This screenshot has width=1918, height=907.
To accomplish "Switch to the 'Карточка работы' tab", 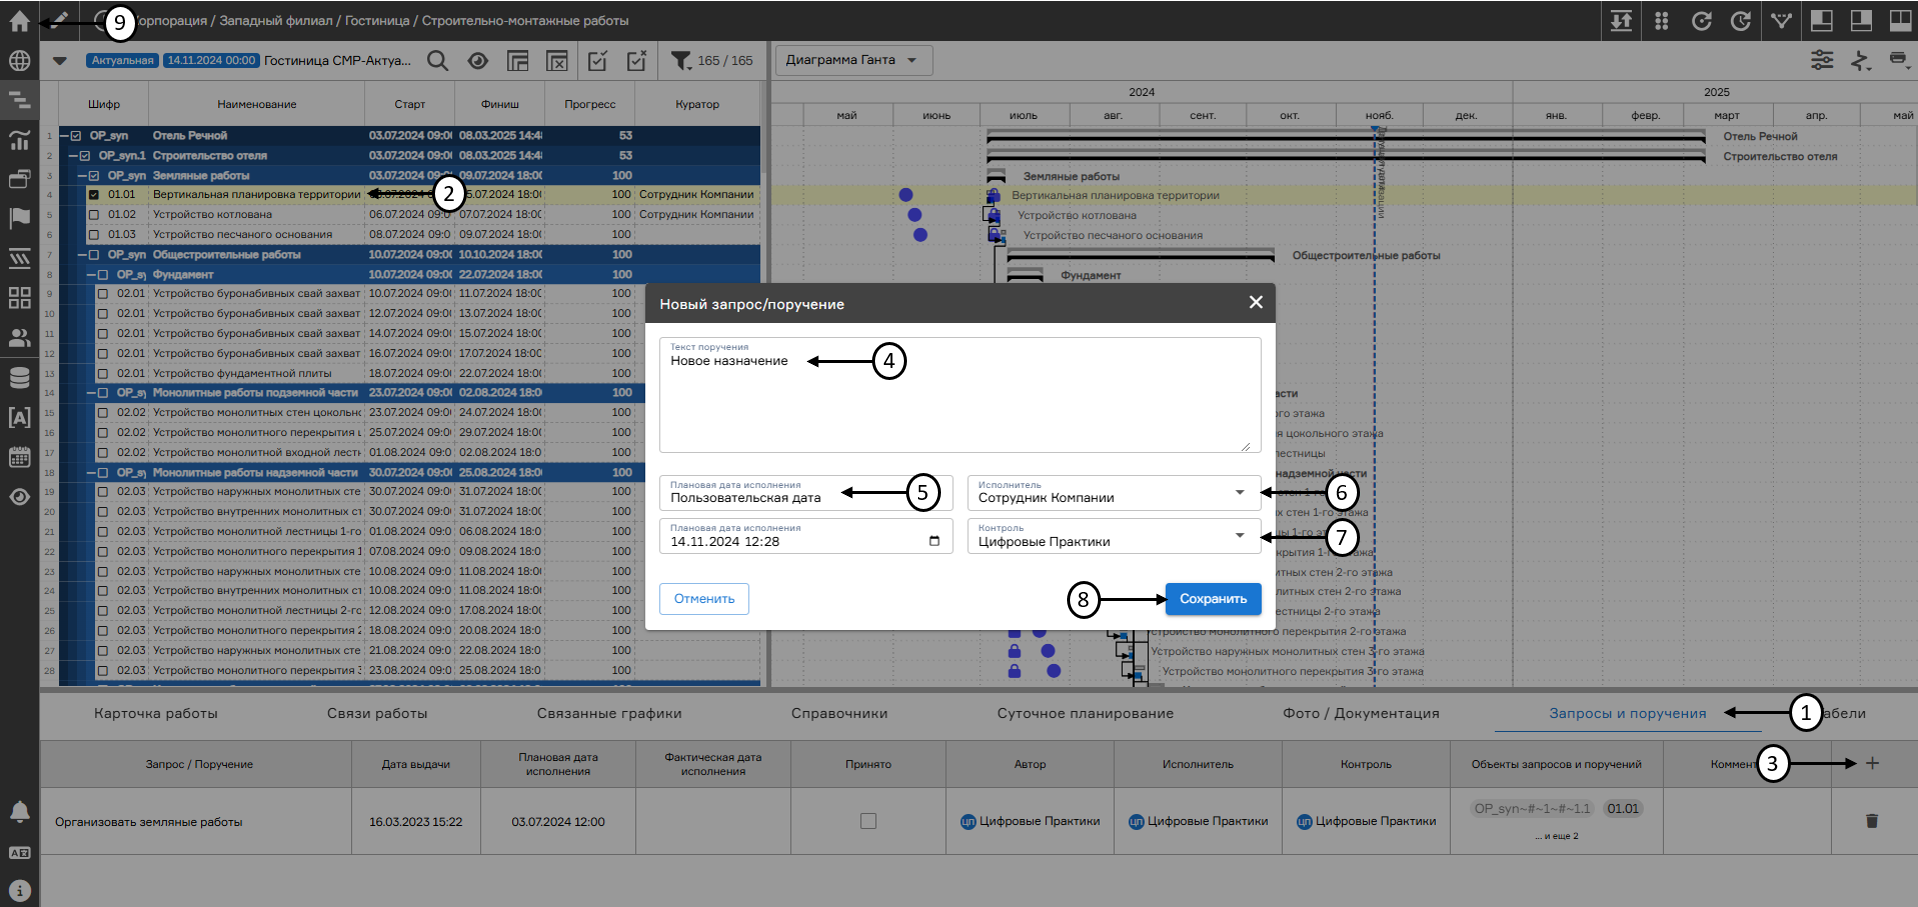I will 156,713.
